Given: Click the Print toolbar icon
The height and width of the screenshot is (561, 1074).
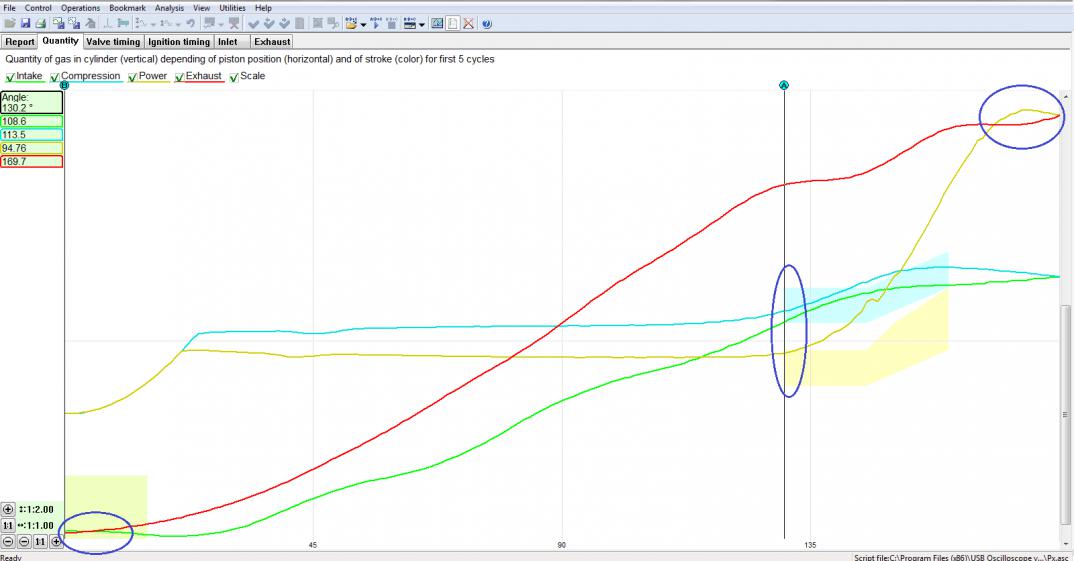Looking at the screenshot, I should point(41,23).
